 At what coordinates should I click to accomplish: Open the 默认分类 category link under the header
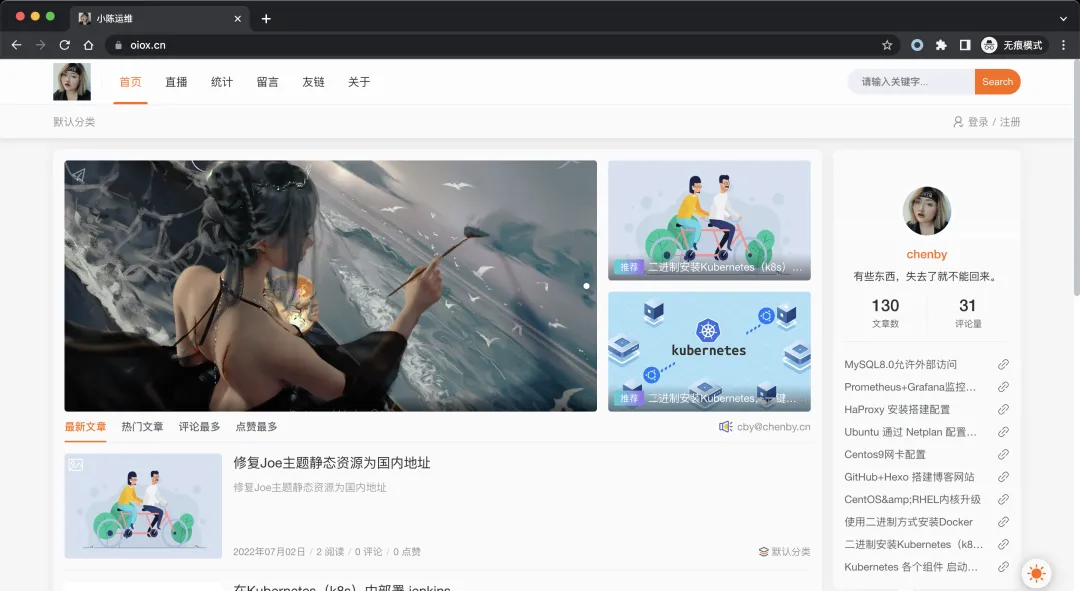pyautogui.click(x=74, y=122)
